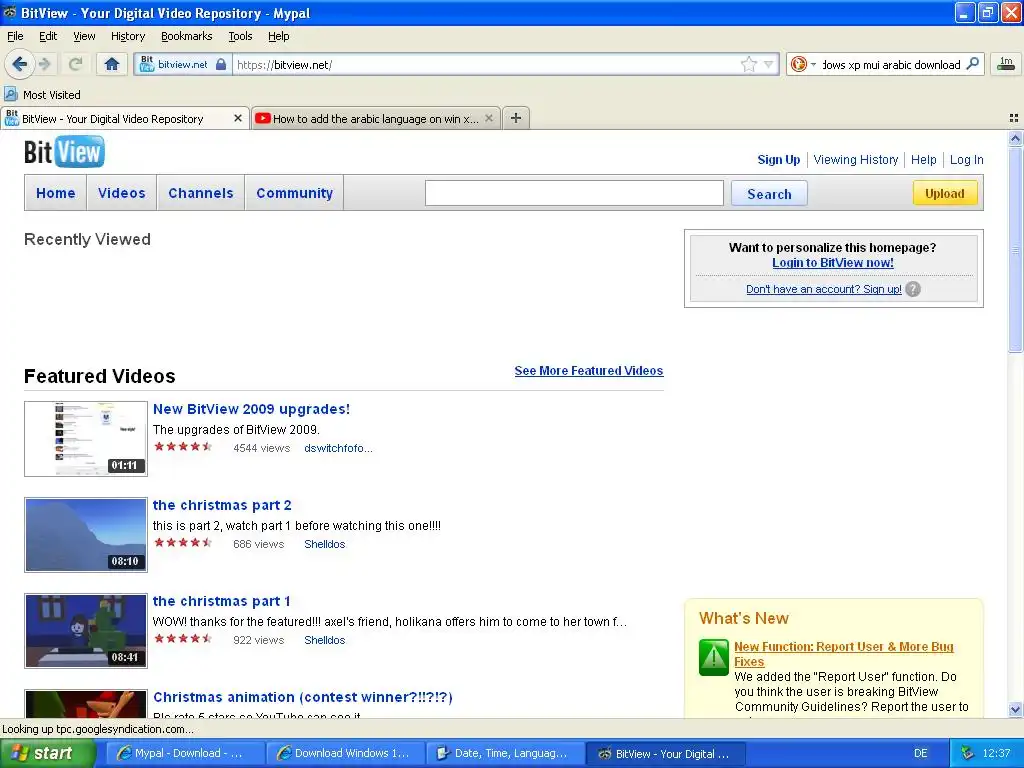The height and width of the screenshot is (768, 1024).
Task: Click the BitView search input field
Action: 574,193
